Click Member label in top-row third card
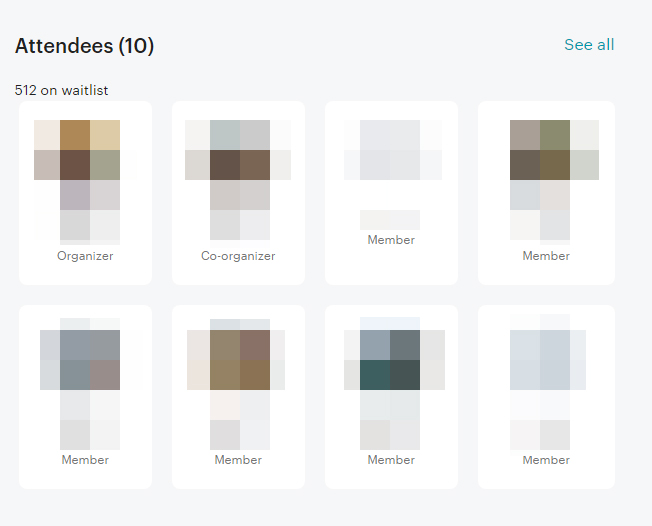Viewport: 652px width, 526px height. pos(391,240)
